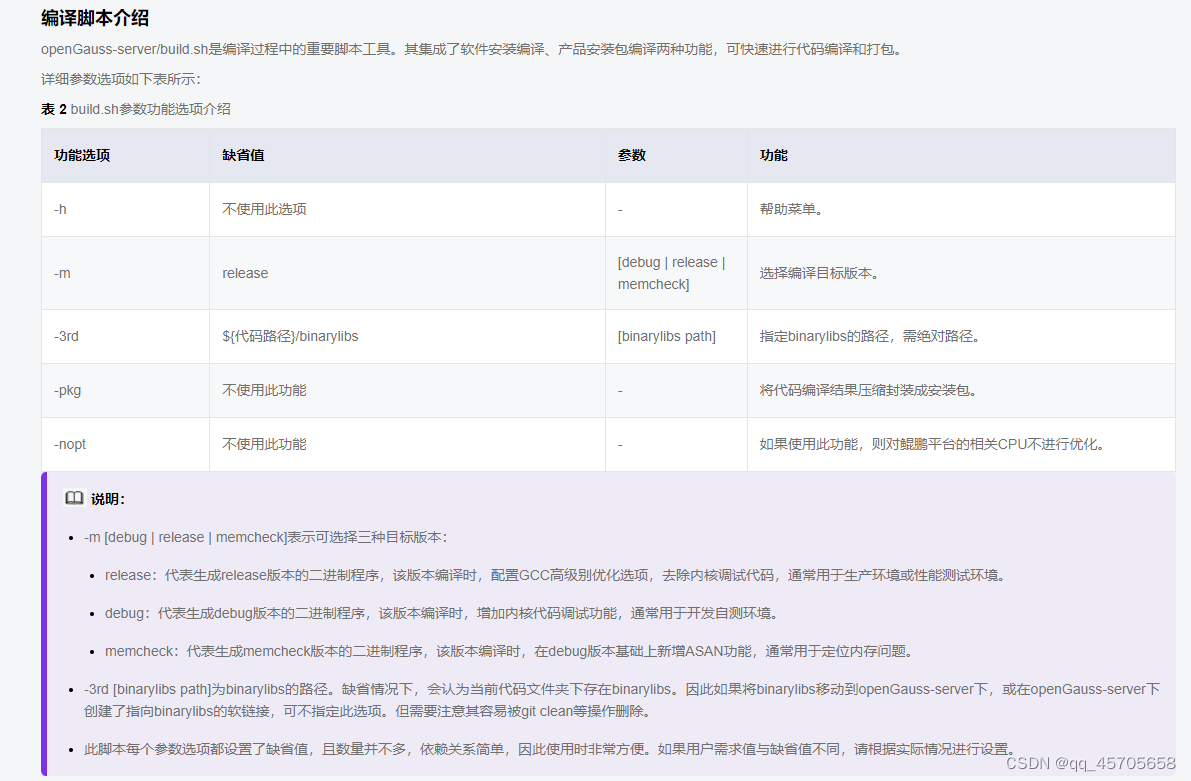1191x781 pixels.
Task: Click the 指定binarylibs的路径 description cell
Action: (x=961, y=336)
